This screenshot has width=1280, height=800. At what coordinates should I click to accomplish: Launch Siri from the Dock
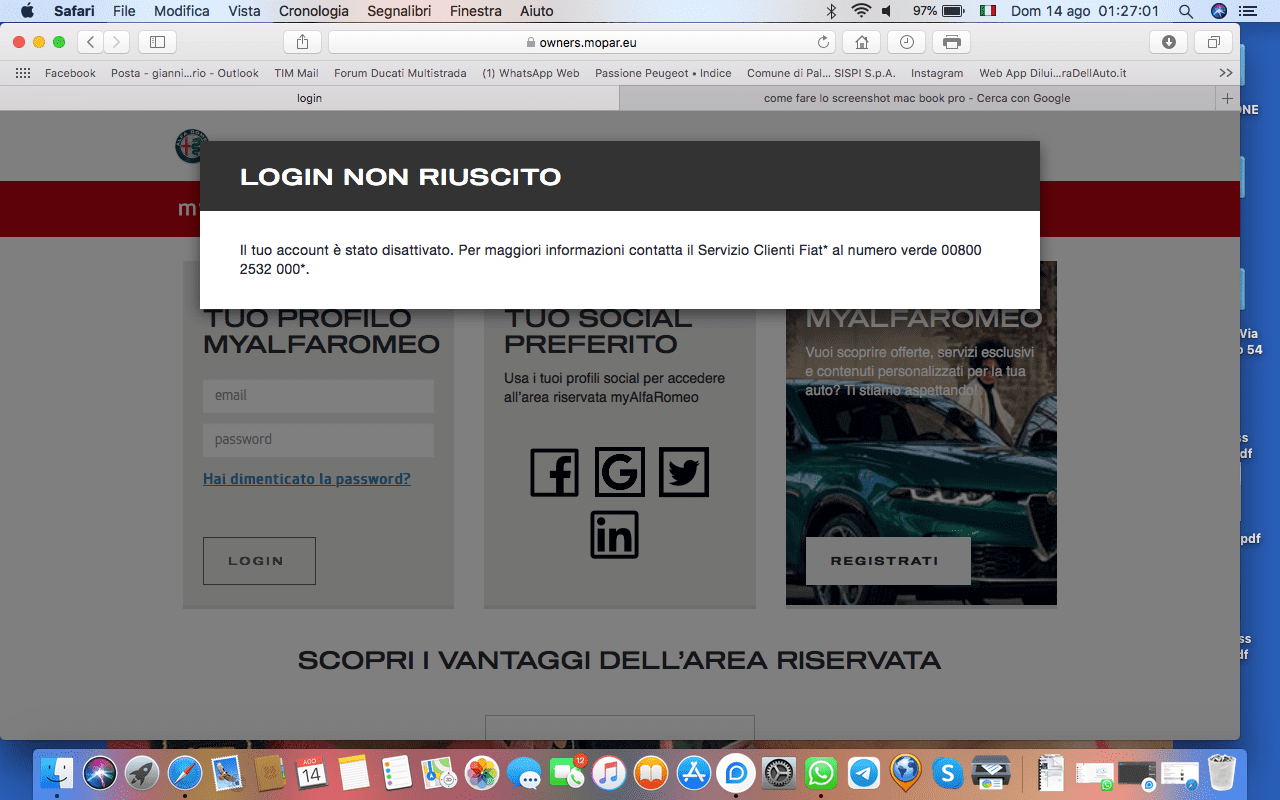[x=100, y=773]
